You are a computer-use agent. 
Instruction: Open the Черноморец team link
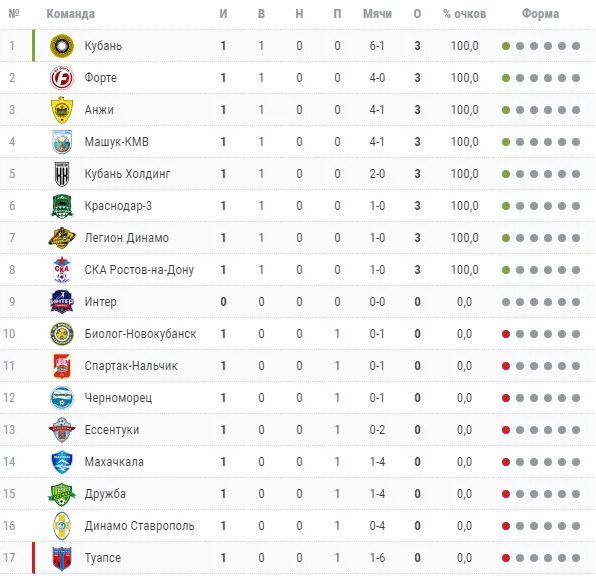(x=118, y=398)
